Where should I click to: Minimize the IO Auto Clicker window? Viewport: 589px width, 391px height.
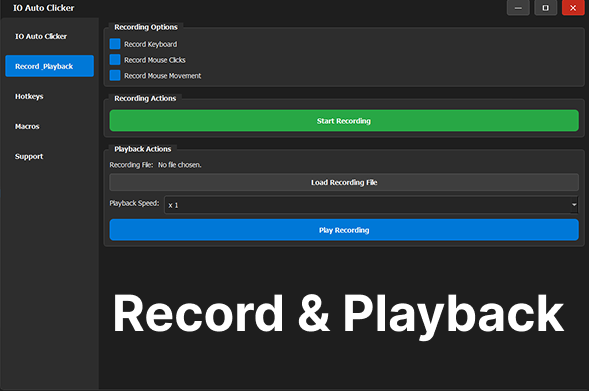point(518,8)
